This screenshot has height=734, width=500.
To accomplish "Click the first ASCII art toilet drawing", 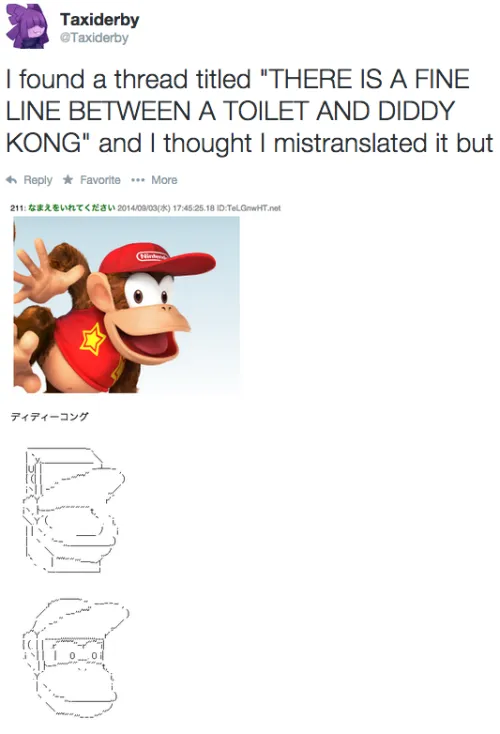I will click(x=74, y=510).
